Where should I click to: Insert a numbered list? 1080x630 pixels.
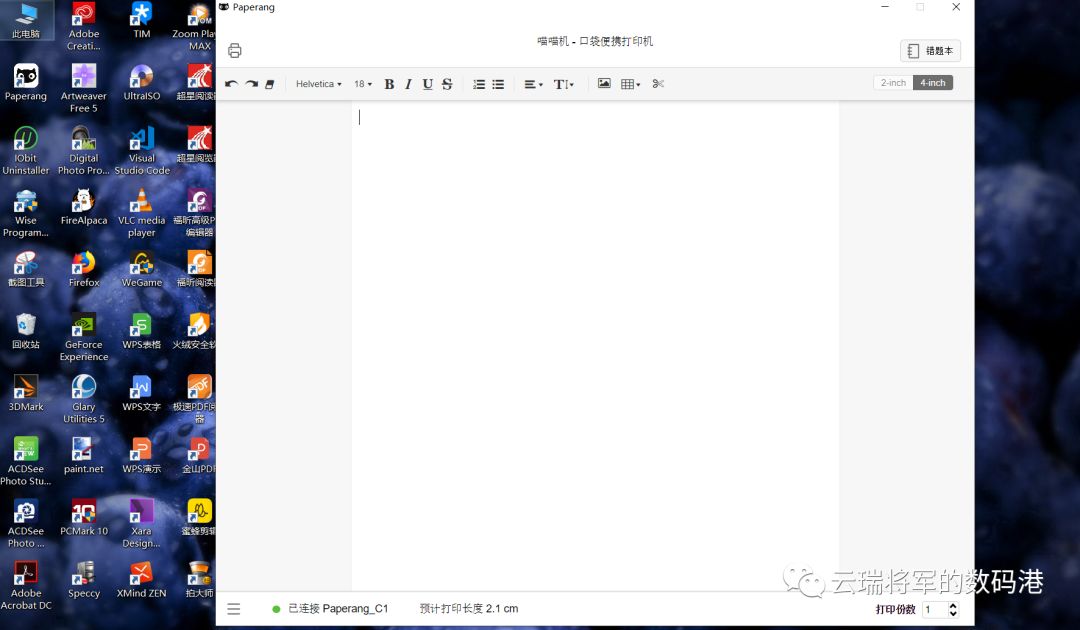479,84
